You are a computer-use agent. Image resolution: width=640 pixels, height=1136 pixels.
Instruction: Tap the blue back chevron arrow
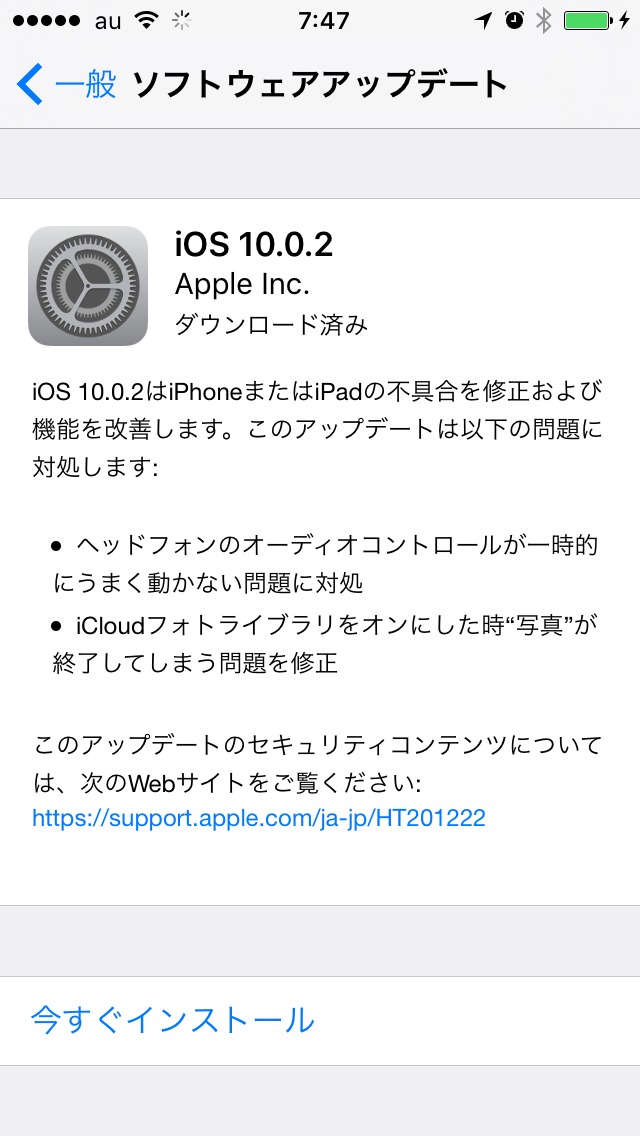click(x=30, y=84)
